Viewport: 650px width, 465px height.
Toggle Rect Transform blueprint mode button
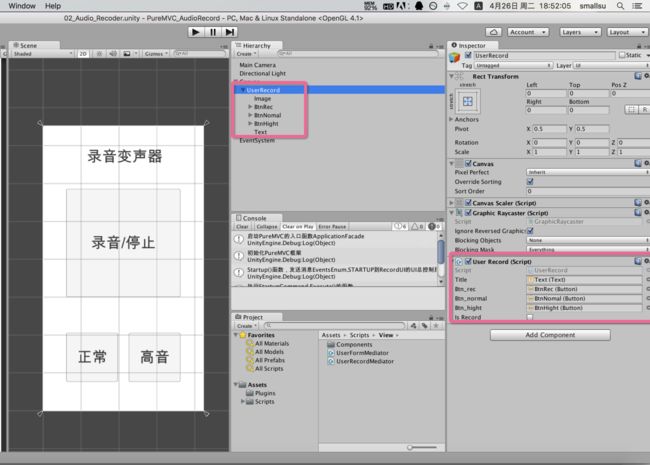(x=631, y=109)
